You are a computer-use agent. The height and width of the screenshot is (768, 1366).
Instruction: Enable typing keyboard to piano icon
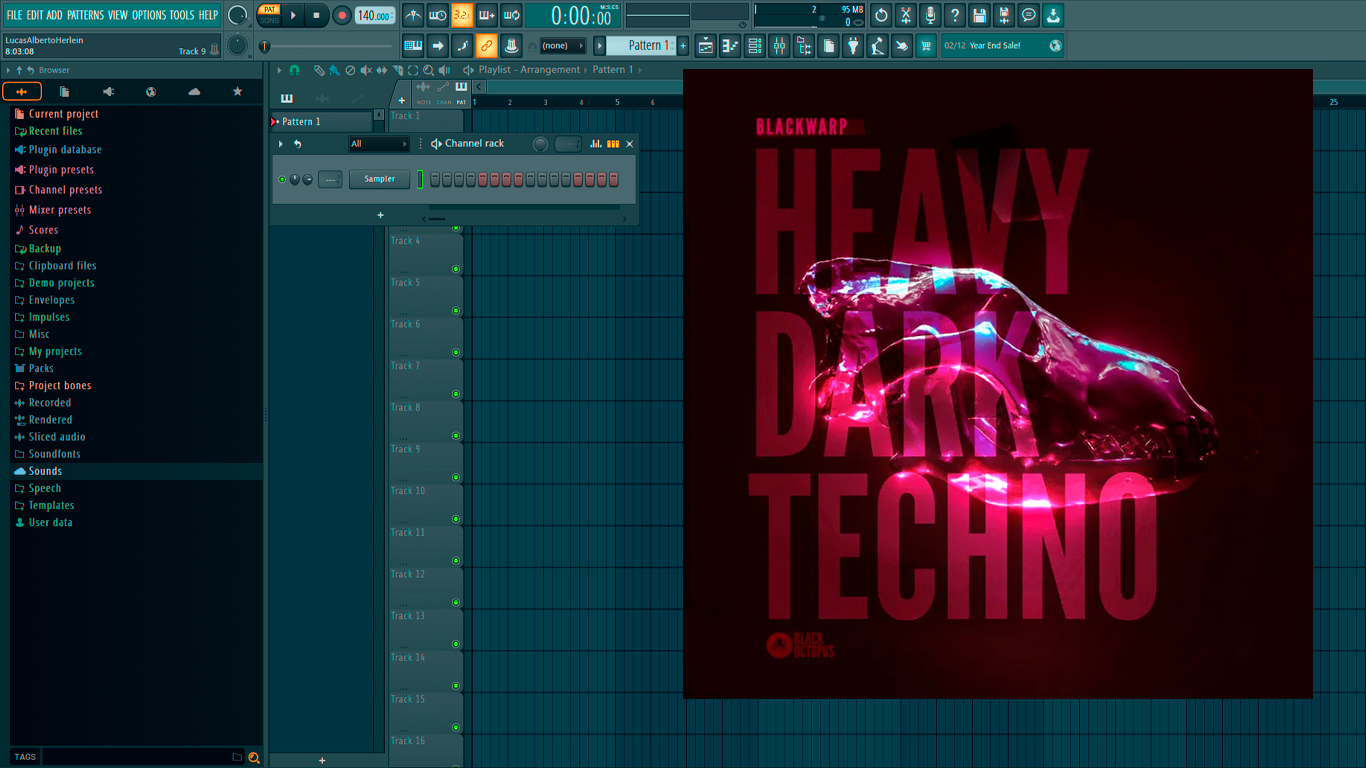413,46
